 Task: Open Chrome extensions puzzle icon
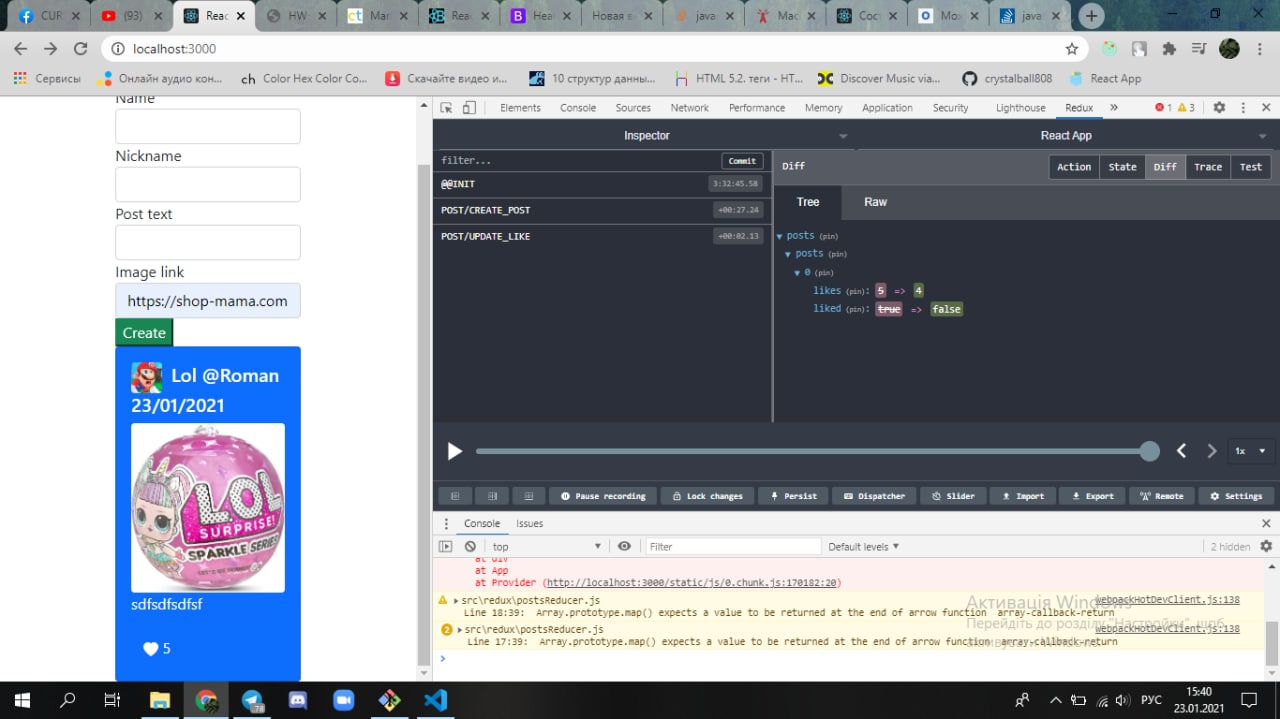click(x=1169, y=49)
